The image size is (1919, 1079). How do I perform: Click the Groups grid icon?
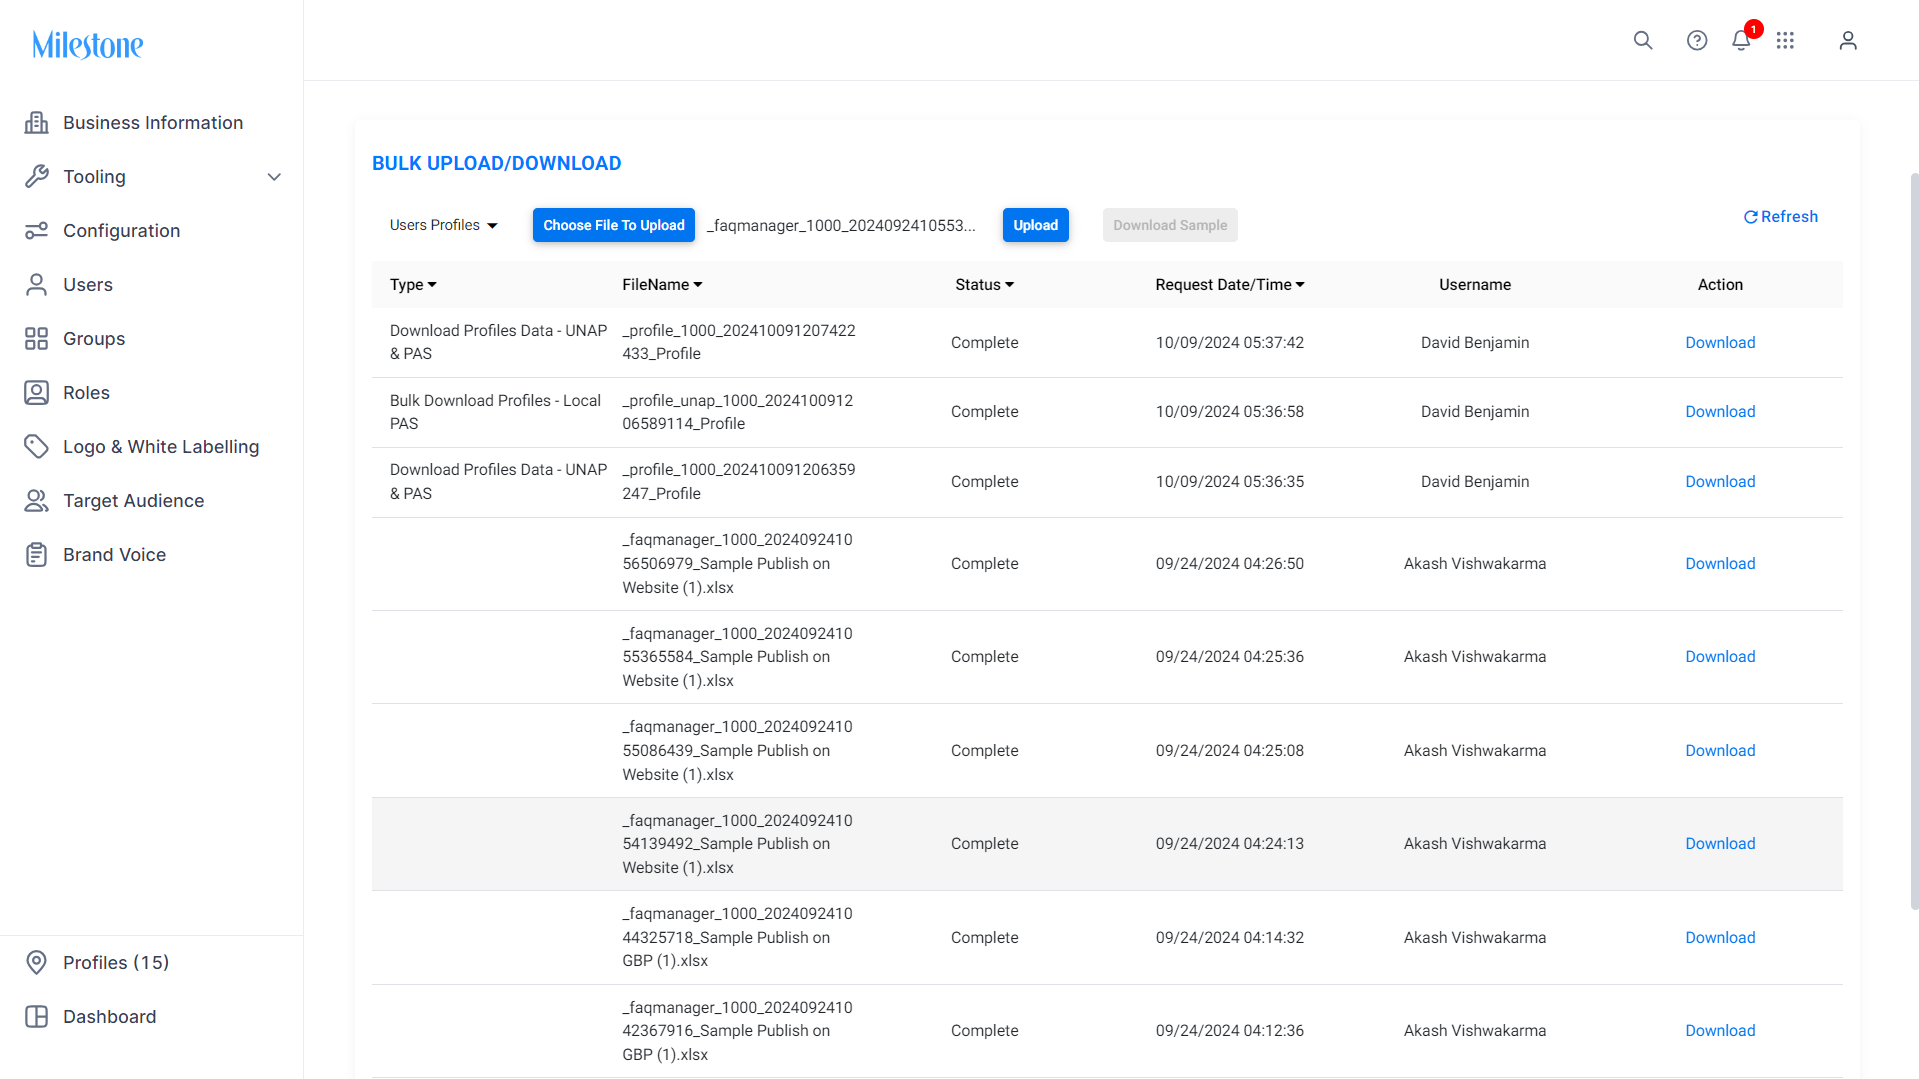[x=37, y=339]
